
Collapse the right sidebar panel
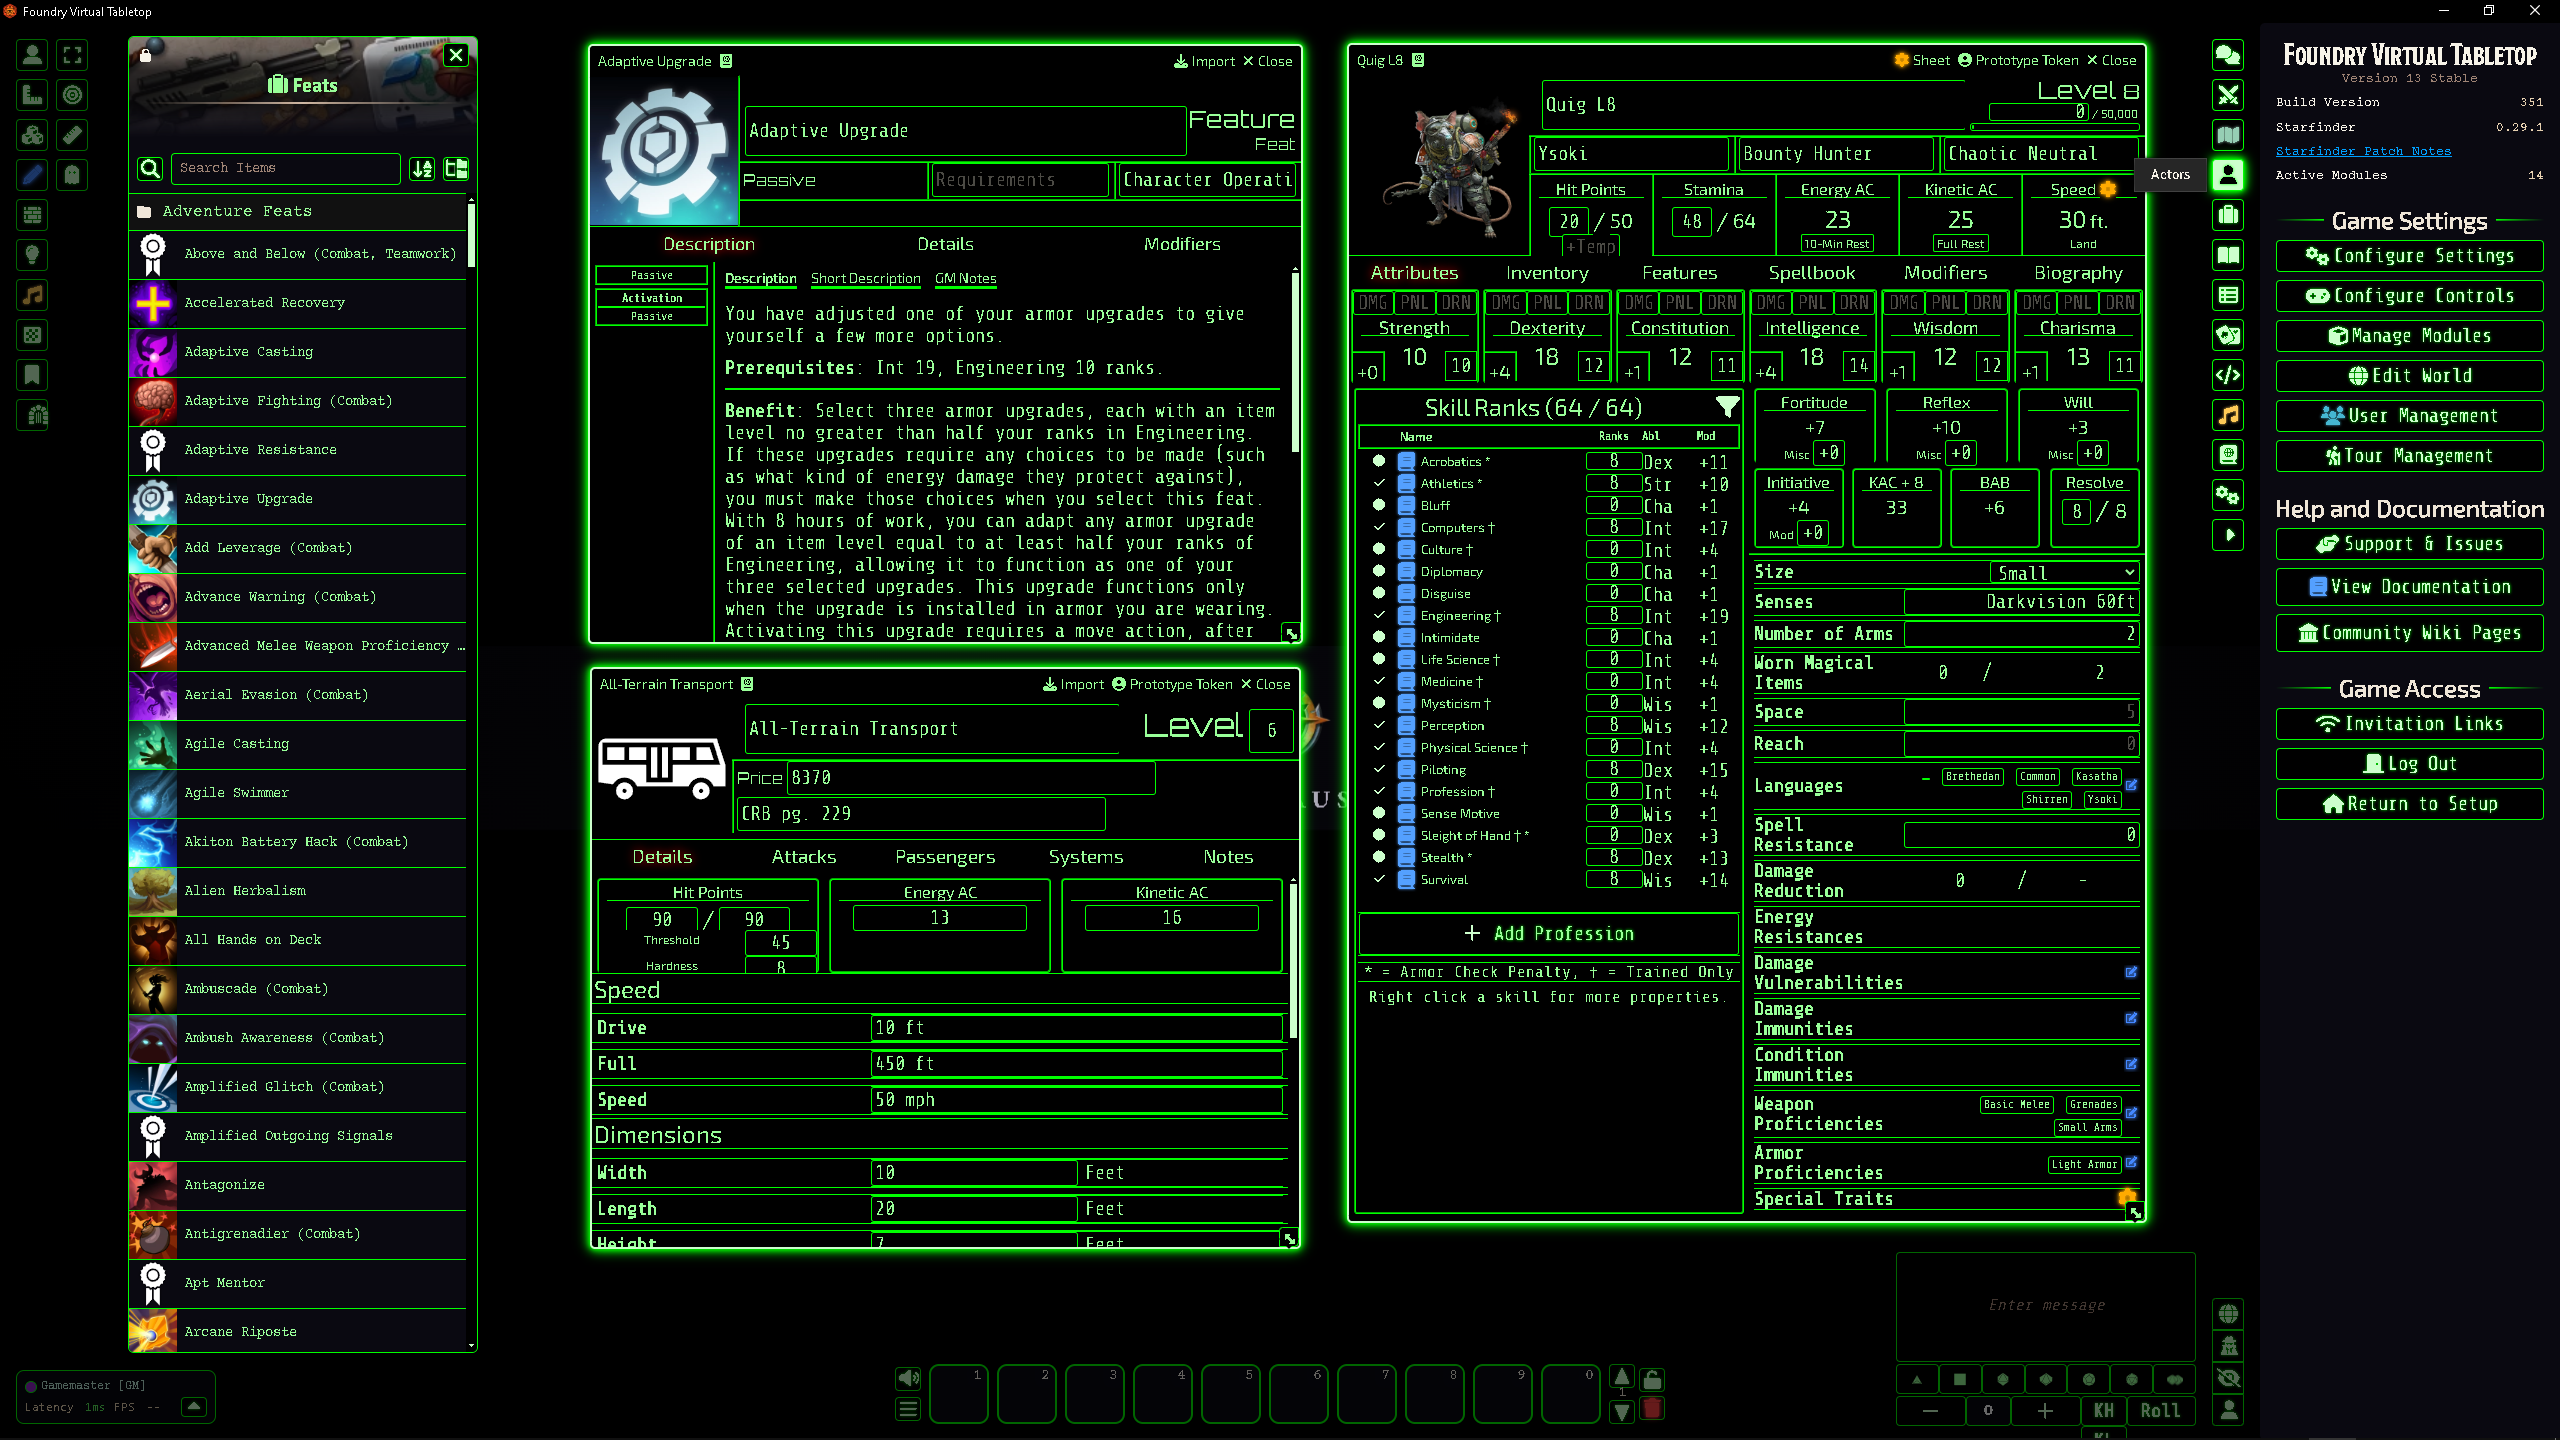(x=2228, y=535)
